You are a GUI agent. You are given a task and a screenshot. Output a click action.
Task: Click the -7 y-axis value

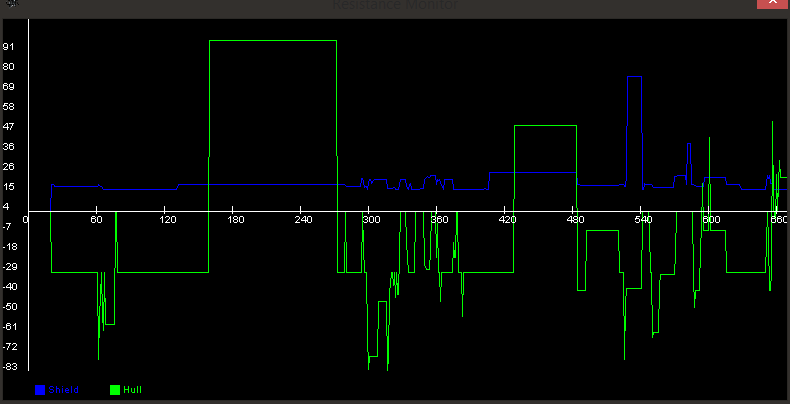[x=7, y=227]
